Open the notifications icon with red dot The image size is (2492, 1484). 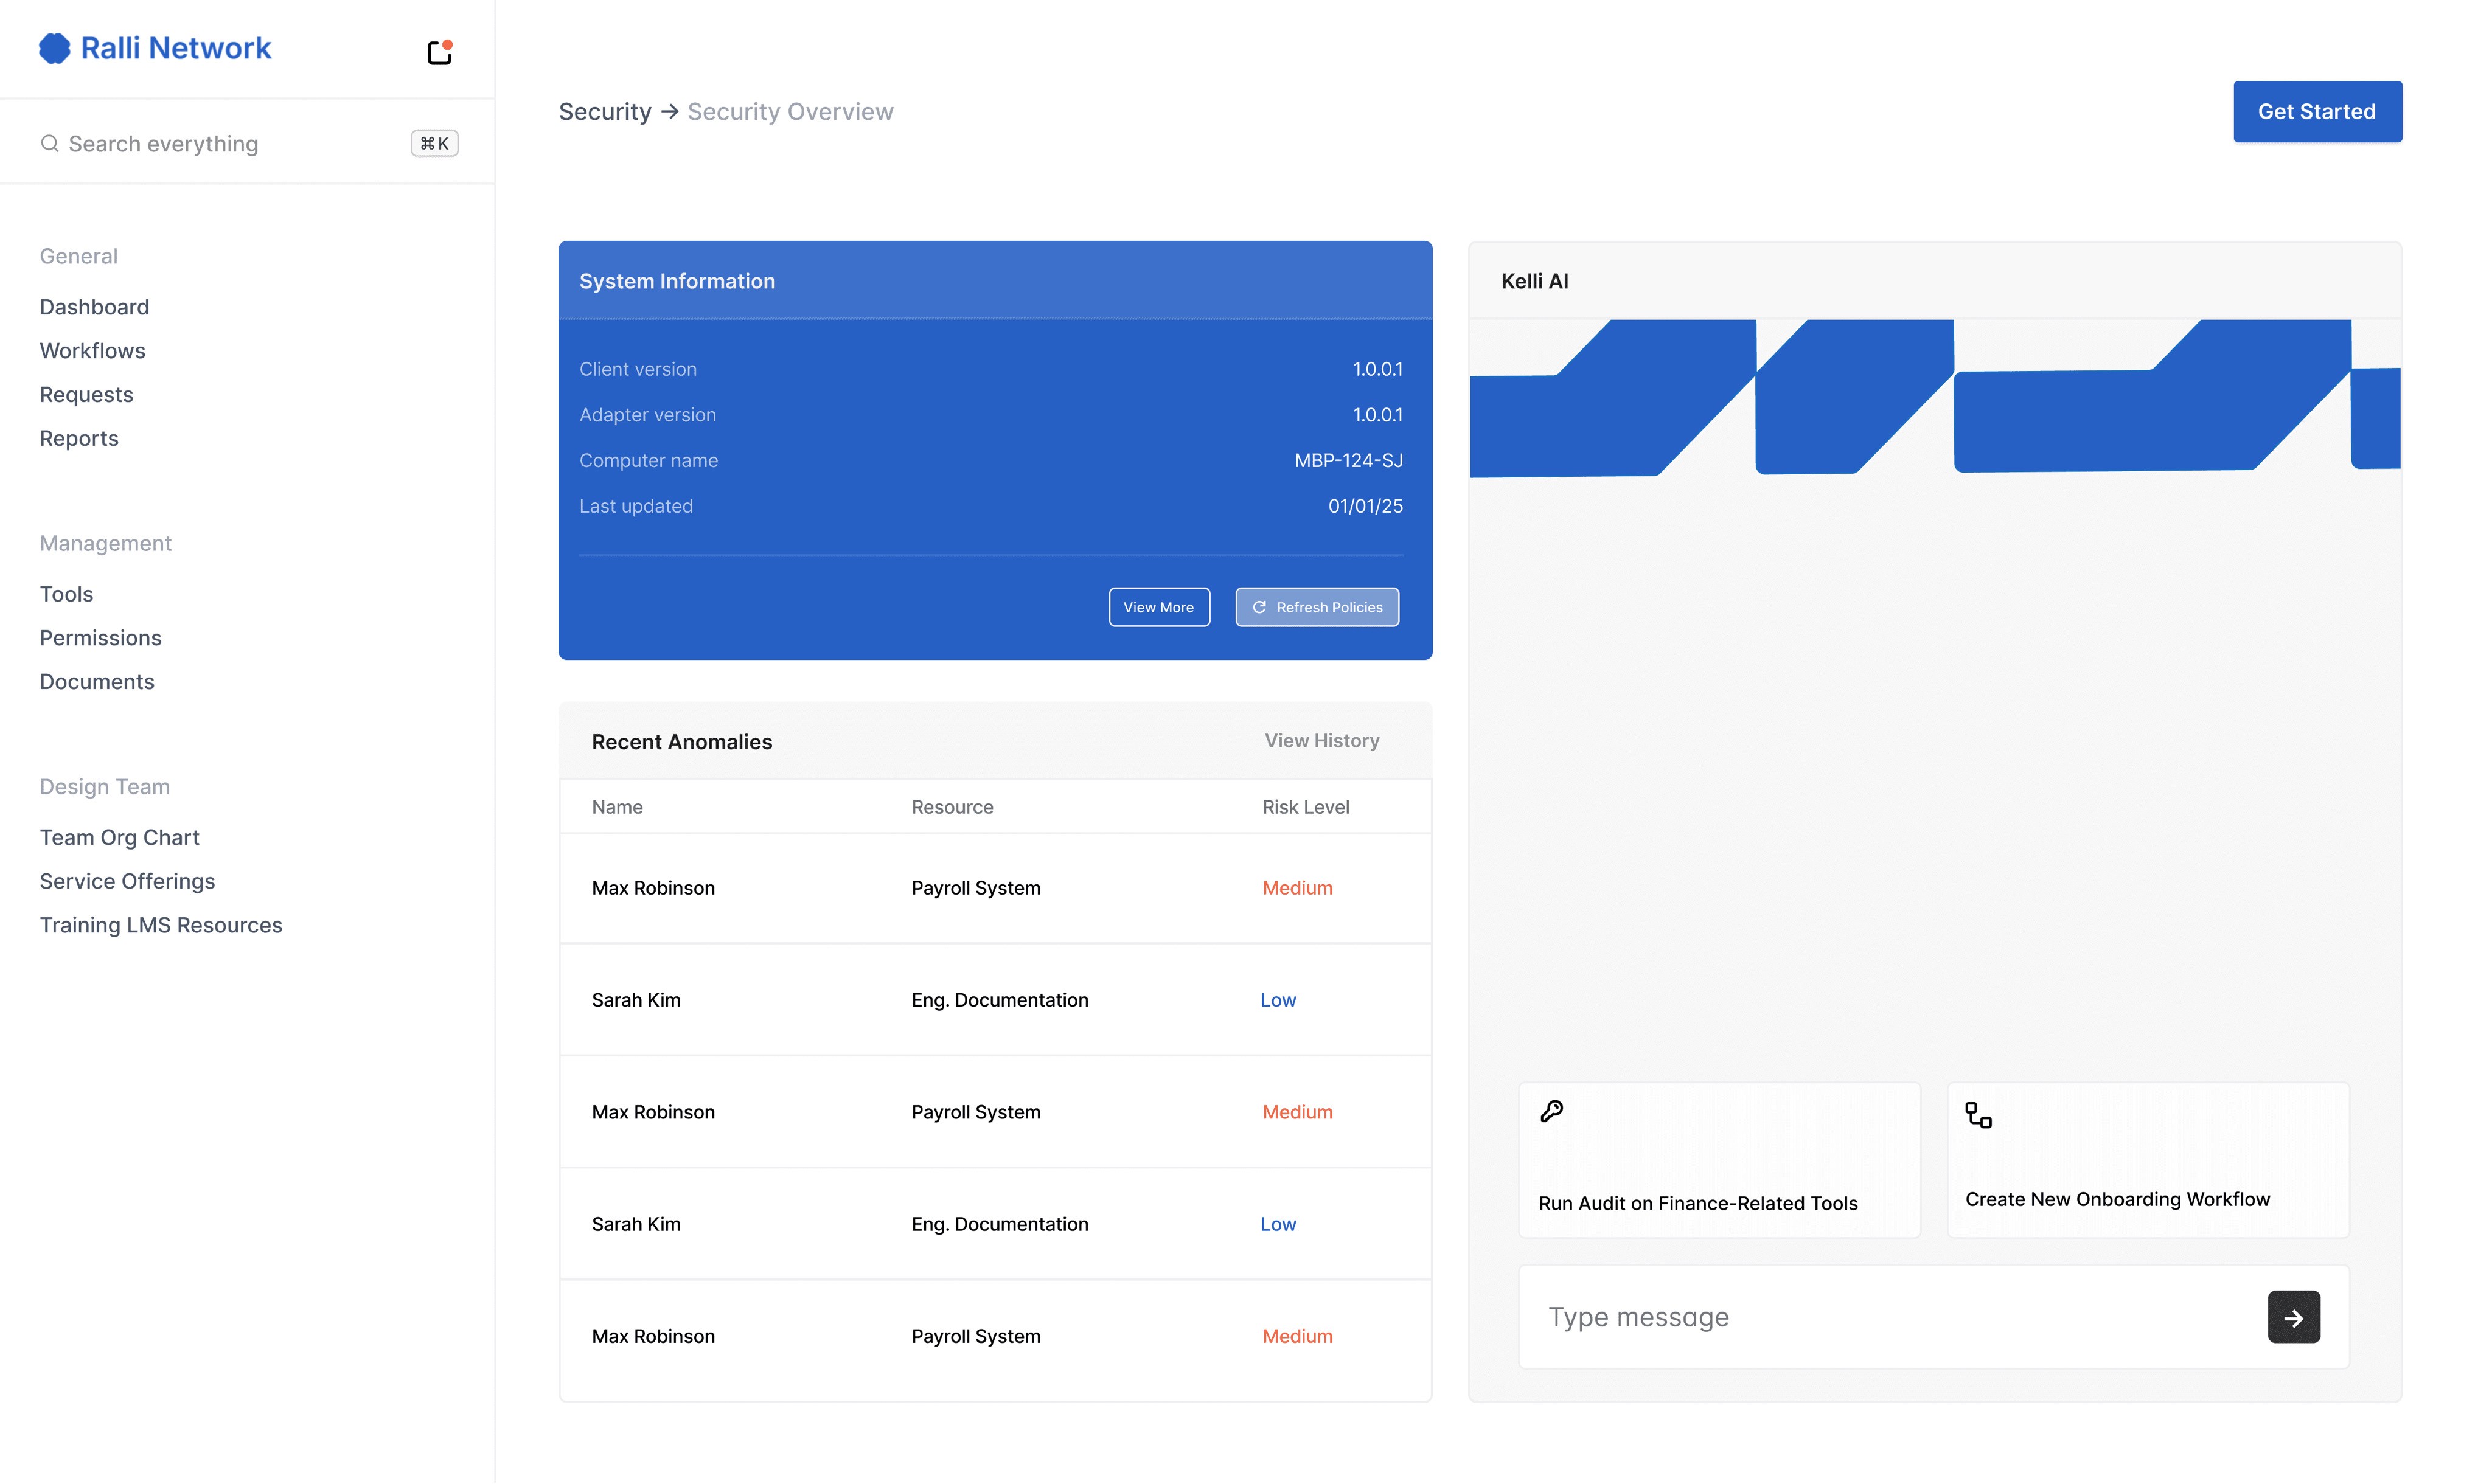point(439,52)
